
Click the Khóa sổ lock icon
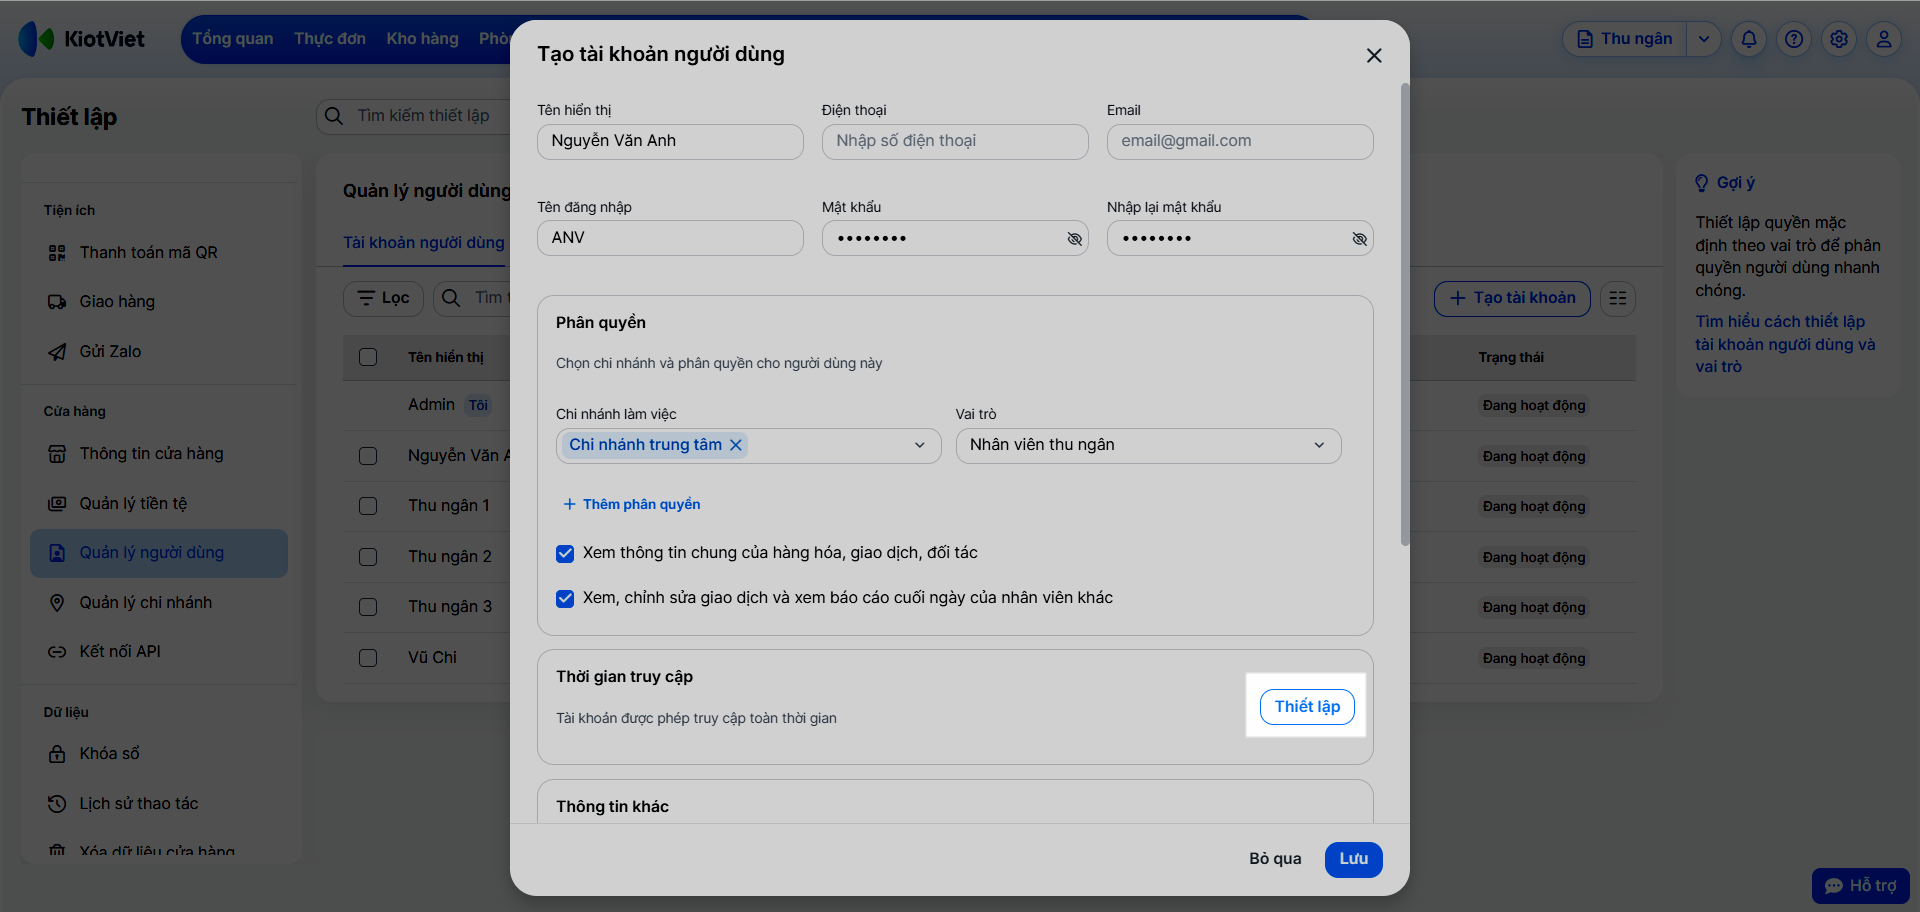point(57,754)
